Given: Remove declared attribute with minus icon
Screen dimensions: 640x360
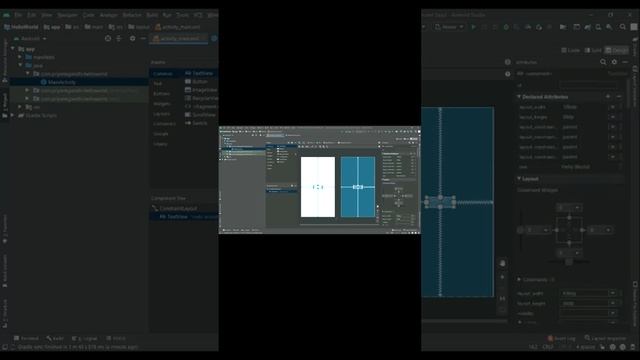Looking at the screenshot, I should coord(619,97).
